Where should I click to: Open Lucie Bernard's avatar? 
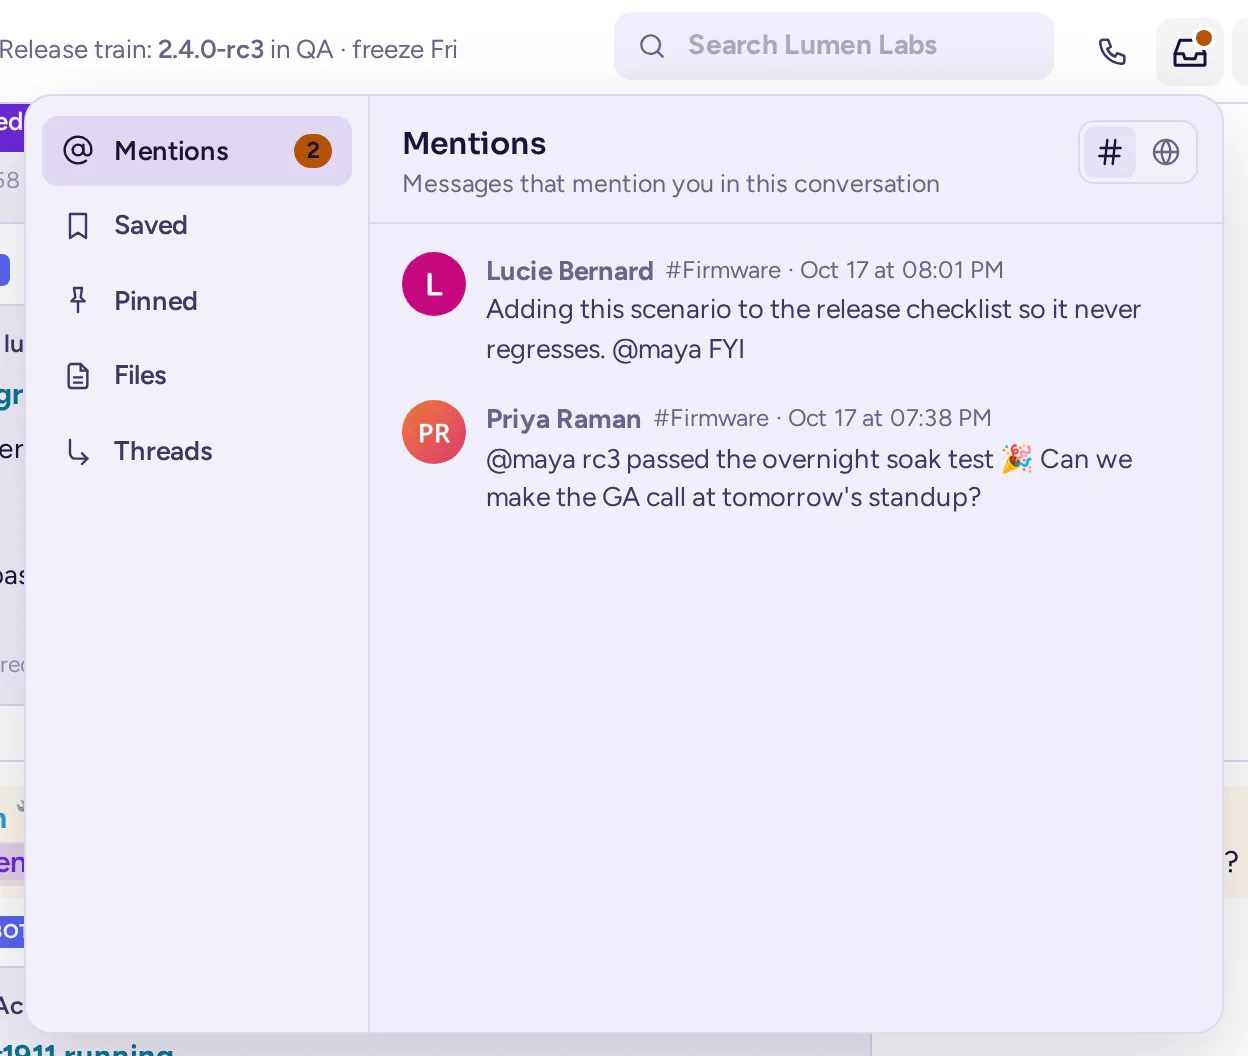434,284
